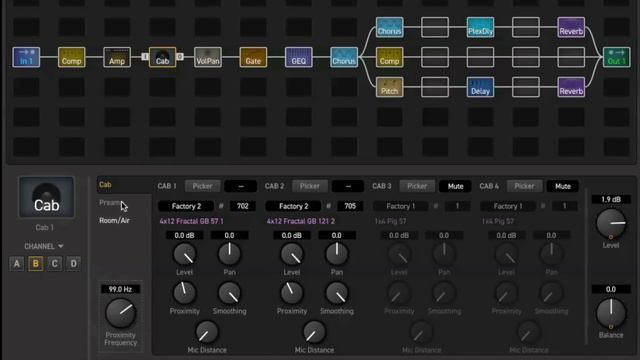
Task: Click the CAB 1 number field 702
Action: 243,206
